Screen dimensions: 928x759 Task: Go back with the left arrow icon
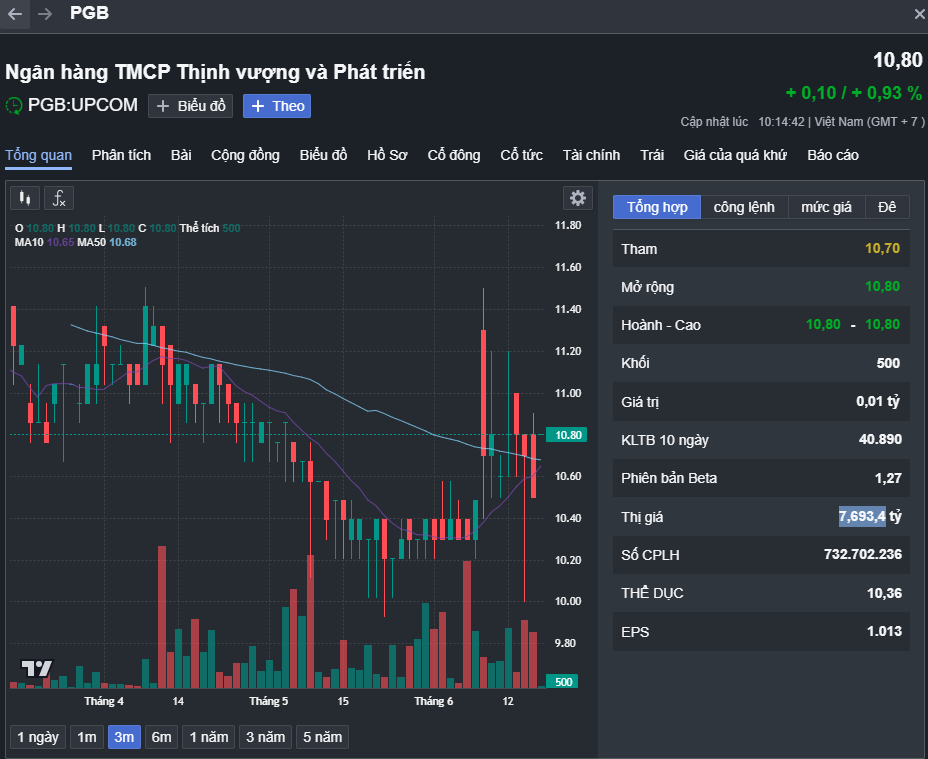[15, 14]
